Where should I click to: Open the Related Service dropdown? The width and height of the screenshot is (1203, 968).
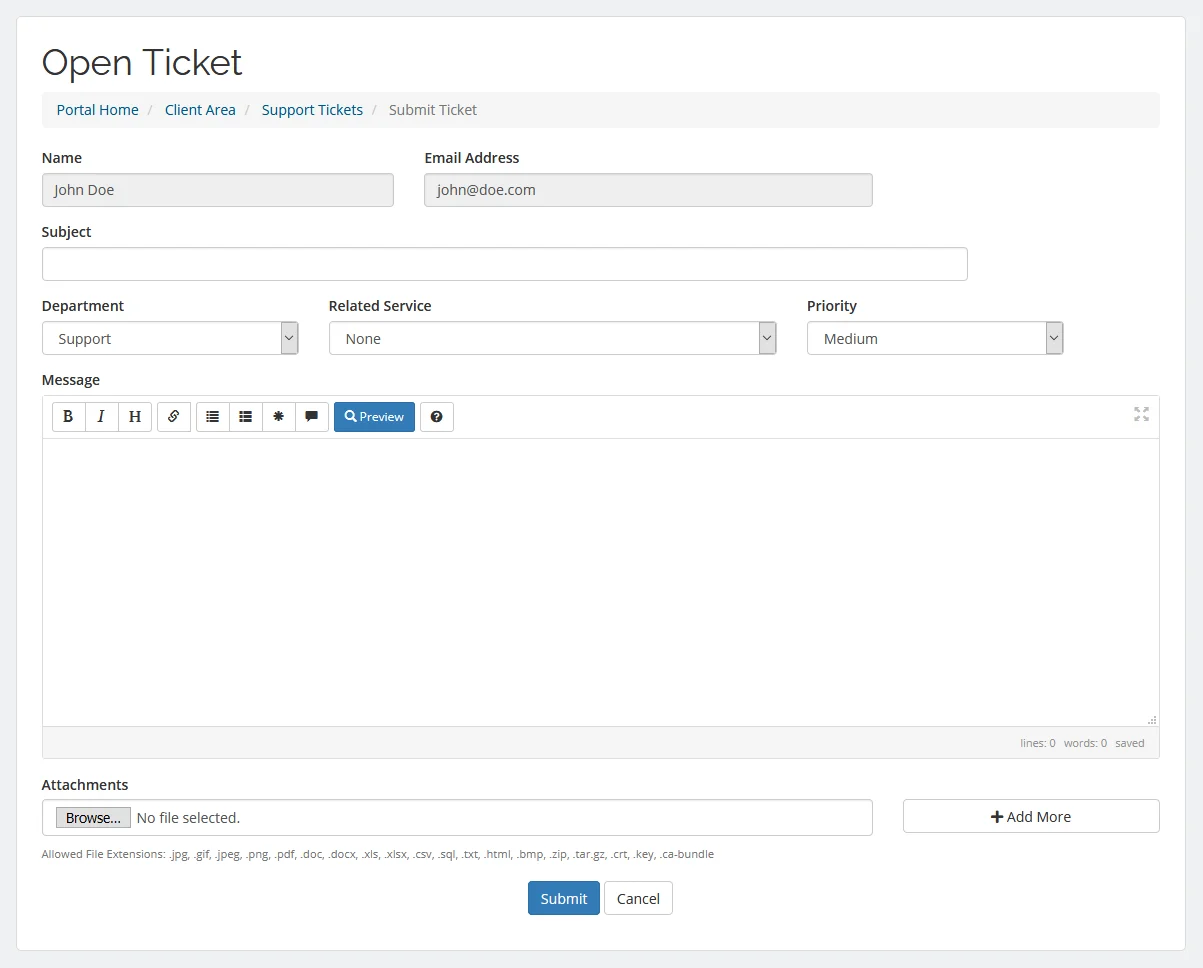tap(552, 338)
